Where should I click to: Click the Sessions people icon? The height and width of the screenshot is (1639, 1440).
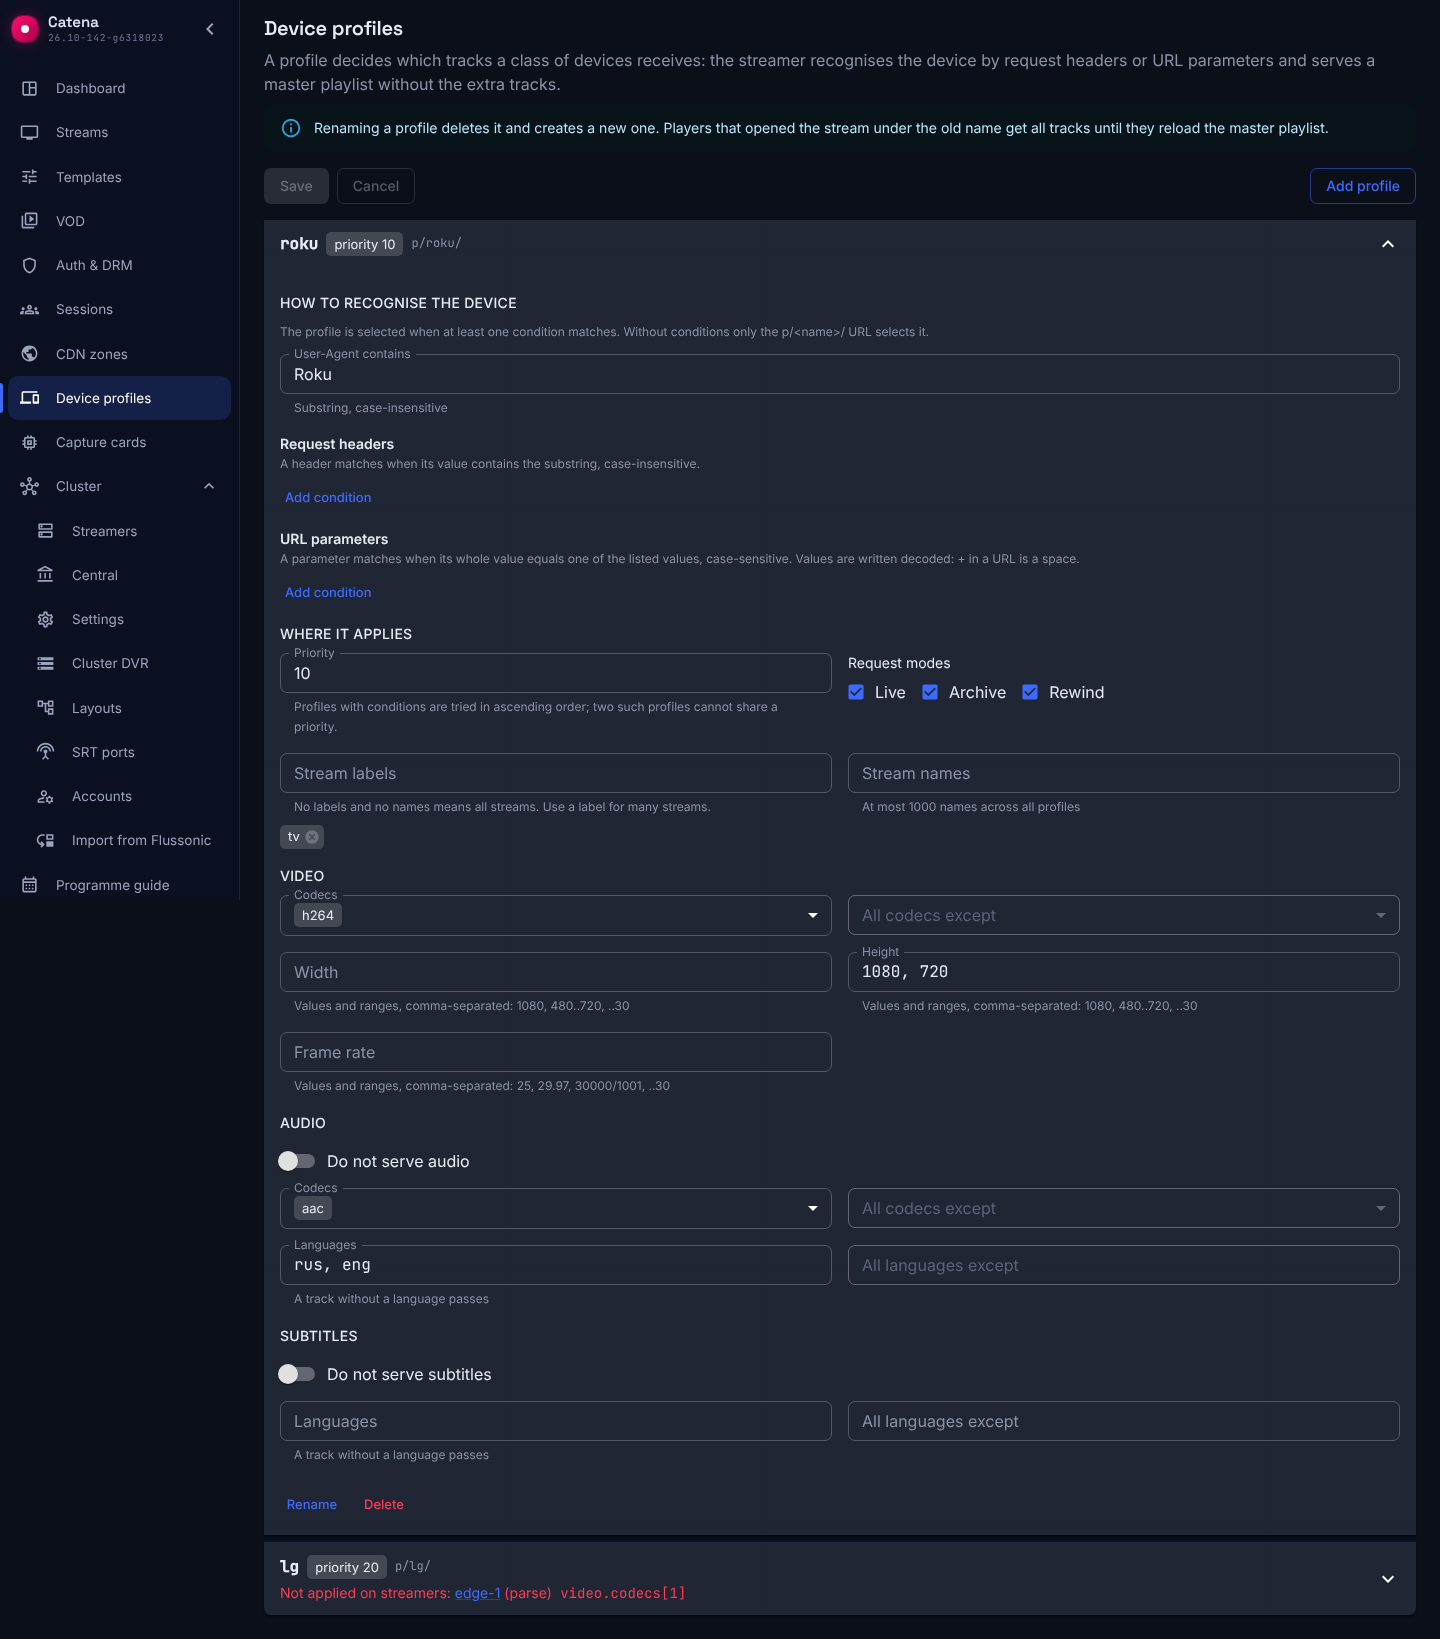(30, 309)
